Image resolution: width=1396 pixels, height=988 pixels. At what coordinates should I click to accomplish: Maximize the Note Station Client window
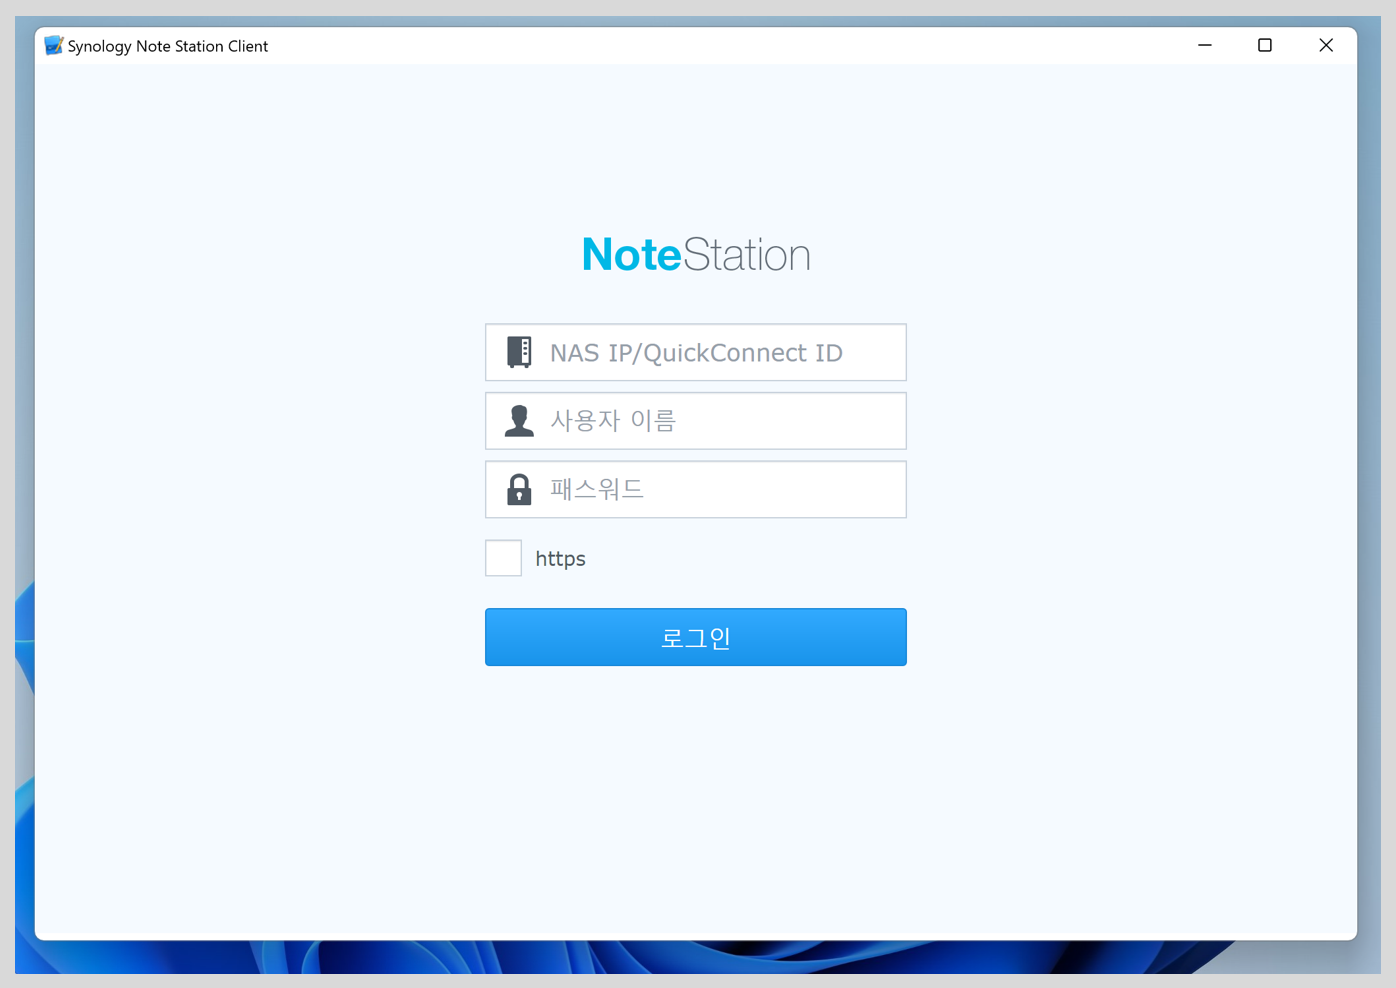1265,45
